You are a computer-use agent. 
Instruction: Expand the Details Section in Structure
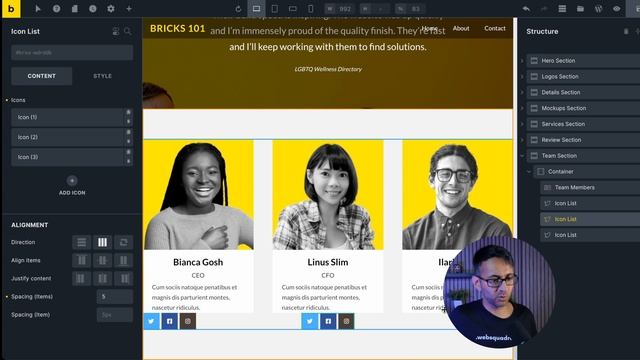pos(522,93)
